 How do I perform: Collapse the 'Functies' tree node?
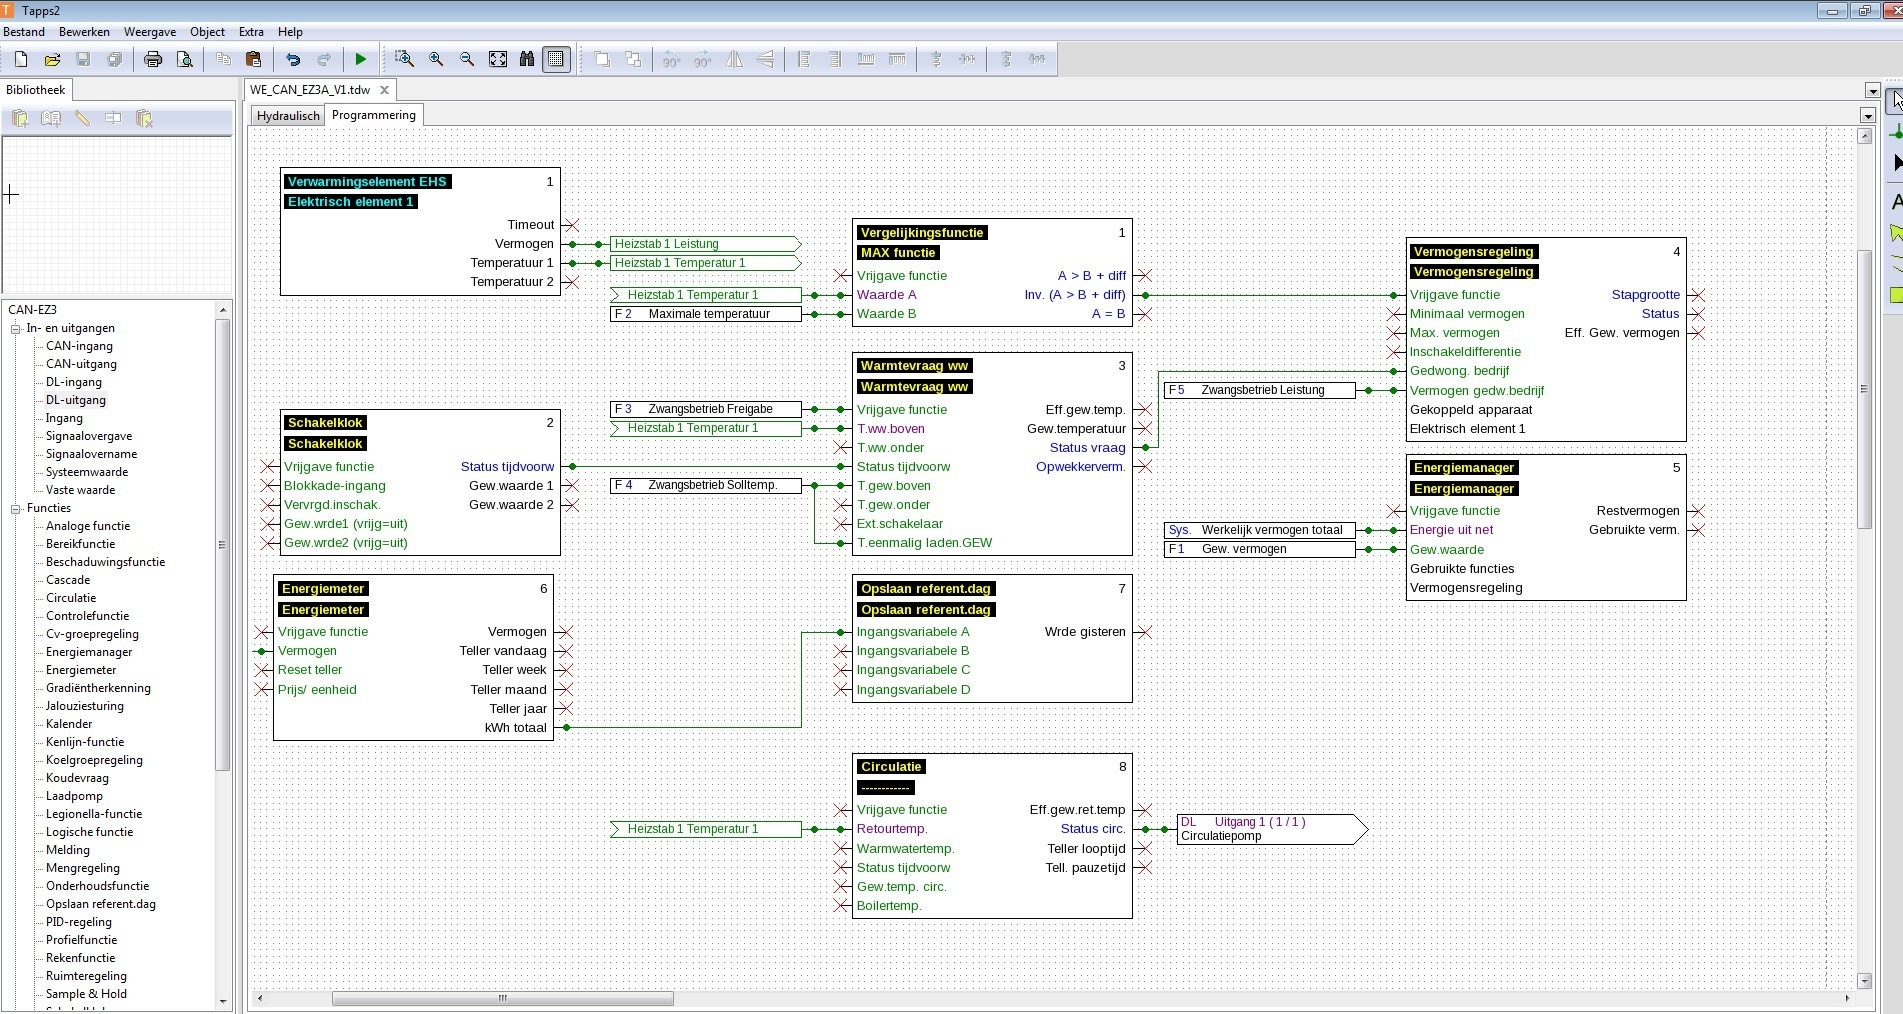pos(16,508)
